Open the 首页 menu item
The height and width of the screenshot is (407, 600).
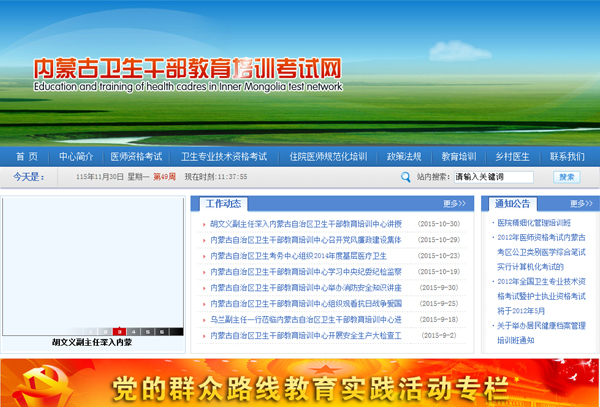point(27,157)
